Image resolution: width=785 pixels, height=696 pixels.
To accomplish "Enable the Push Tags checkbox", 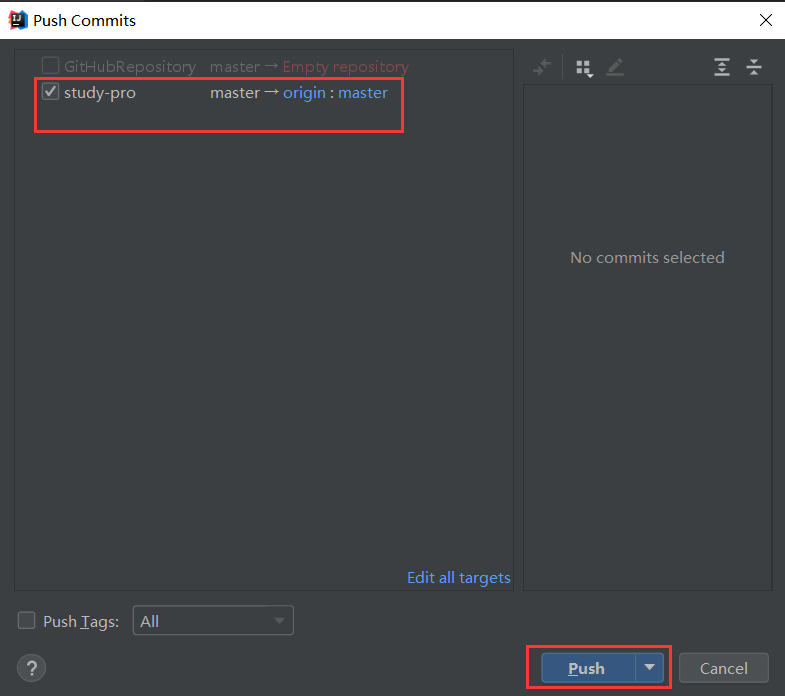I will coord(27,620).
